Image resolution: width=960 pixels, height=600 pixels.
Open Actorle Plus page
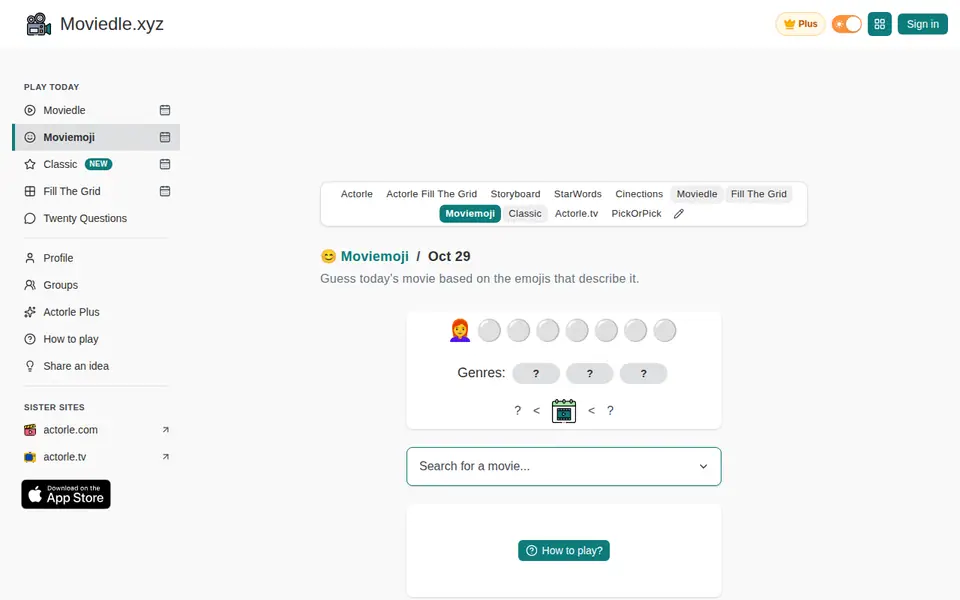[71, 312]
